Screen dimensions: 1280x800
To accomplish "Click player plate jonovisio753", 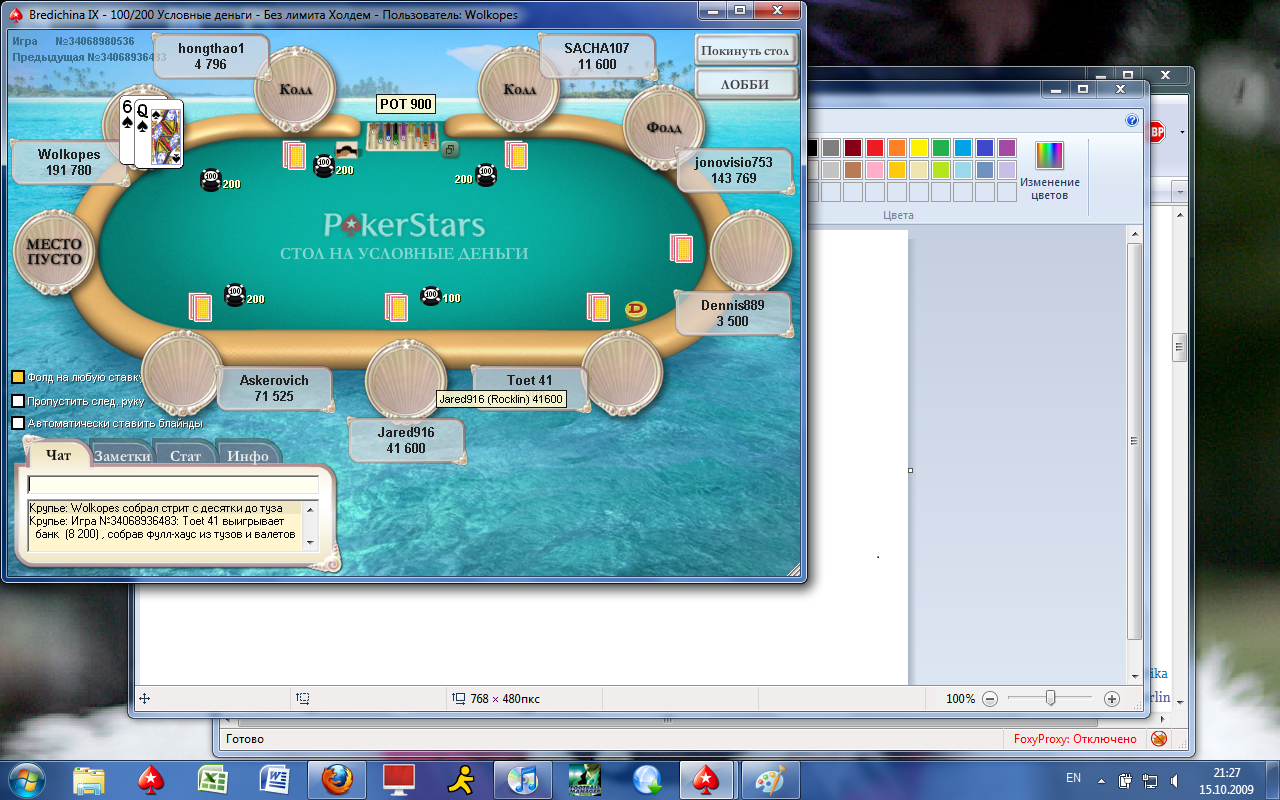I will point(734,170).
